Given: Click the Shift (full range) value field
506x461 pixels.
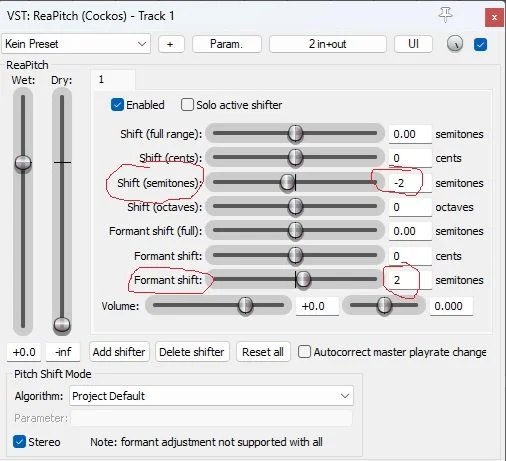Looking at the screenshot, I should coord(410,134).
